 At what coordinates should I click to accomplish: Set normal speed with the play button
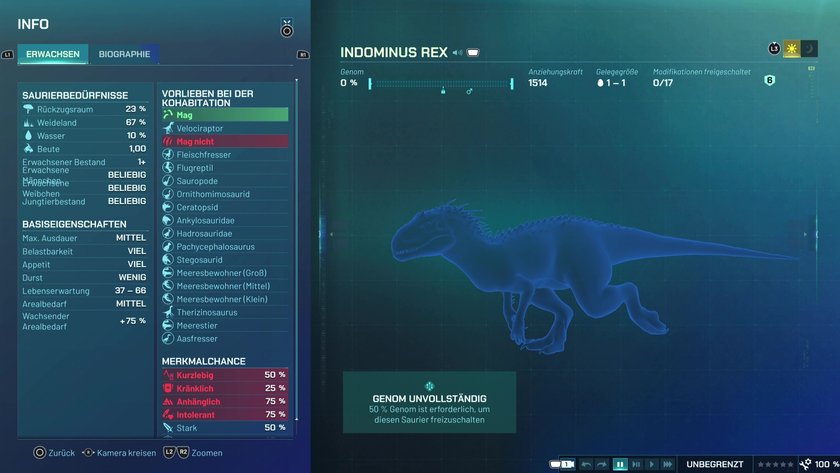pyautogui.click(x=651, y=464)
